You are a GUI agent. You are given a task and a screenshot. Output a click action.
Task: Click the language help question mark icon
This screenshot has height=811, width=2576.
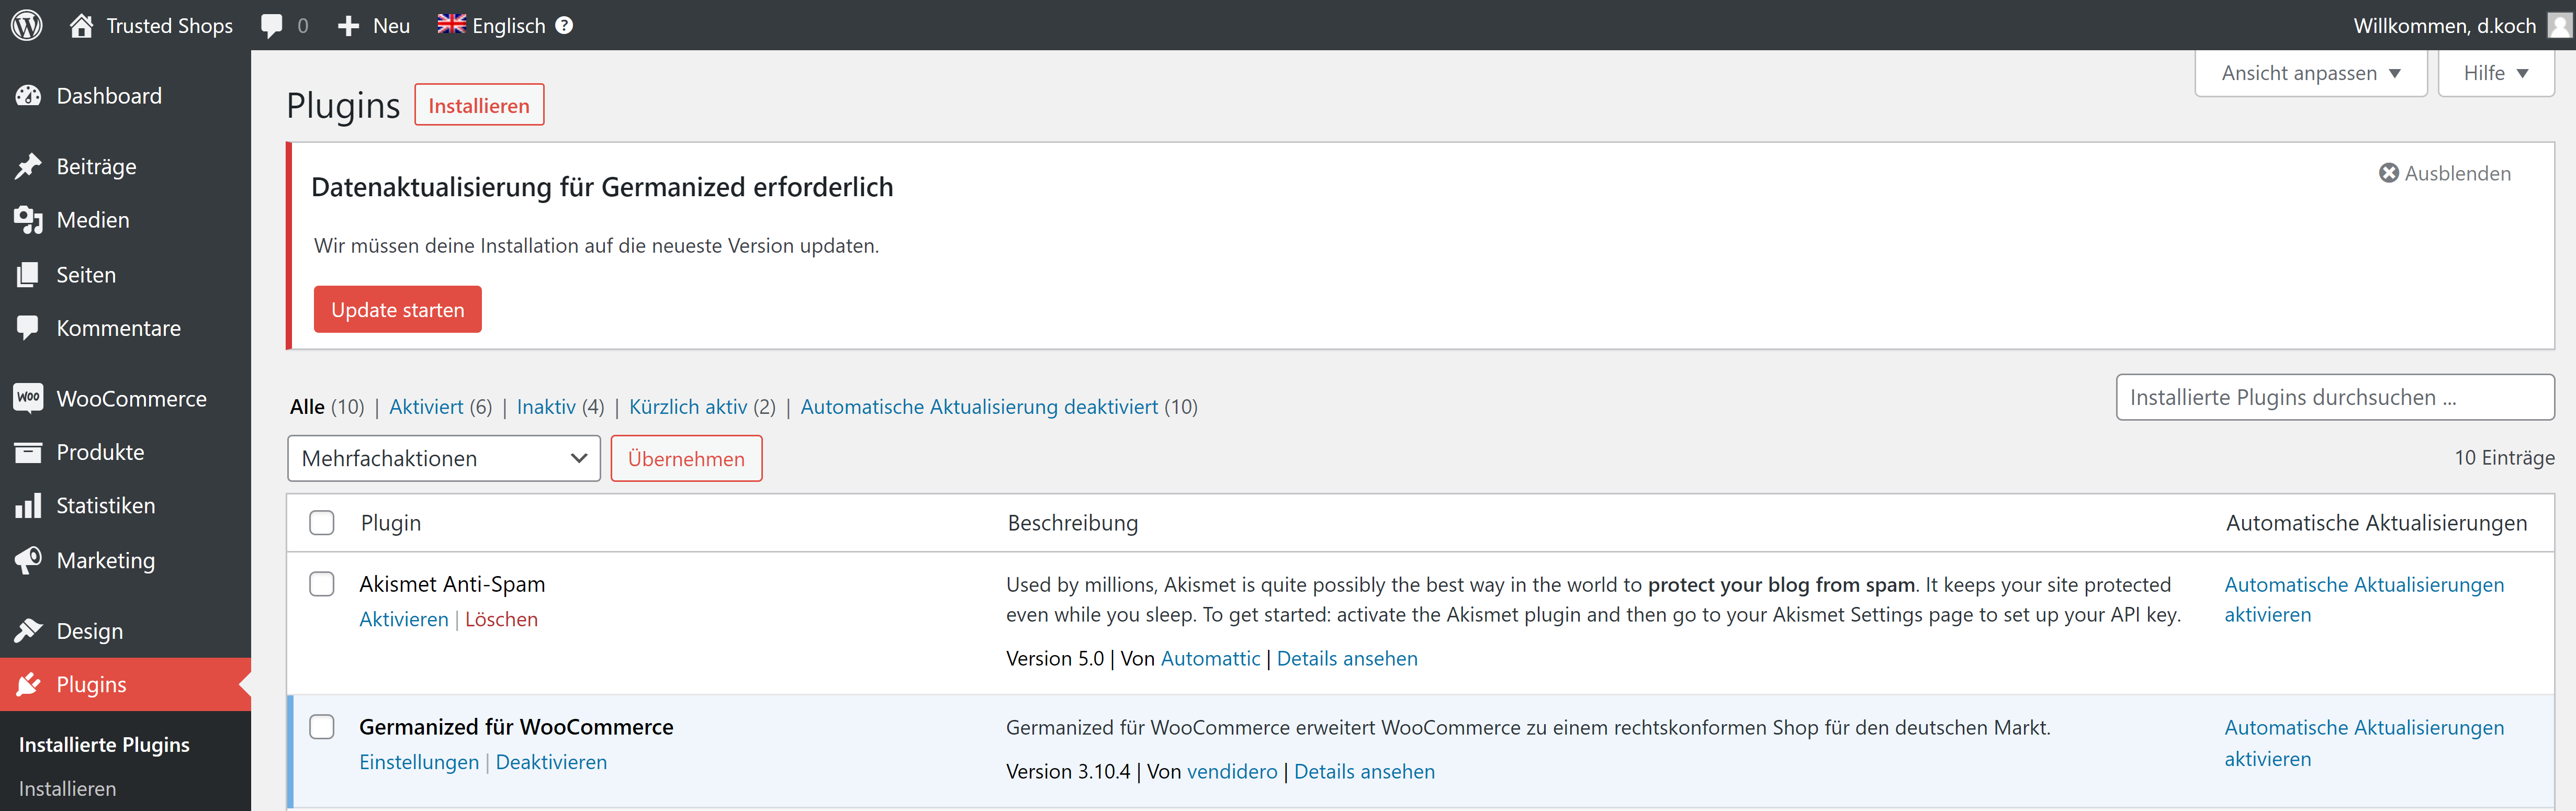[x=564, y=25]
